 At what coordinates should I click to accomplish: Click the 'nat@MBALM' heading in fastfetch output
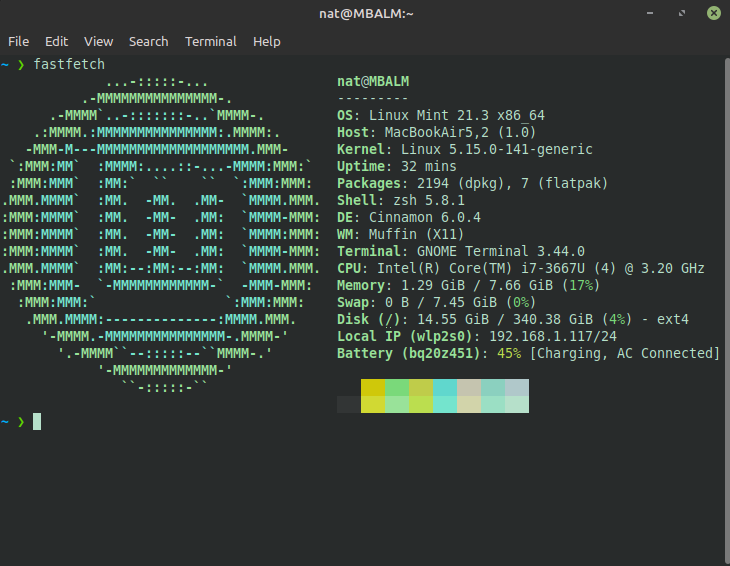373,81
